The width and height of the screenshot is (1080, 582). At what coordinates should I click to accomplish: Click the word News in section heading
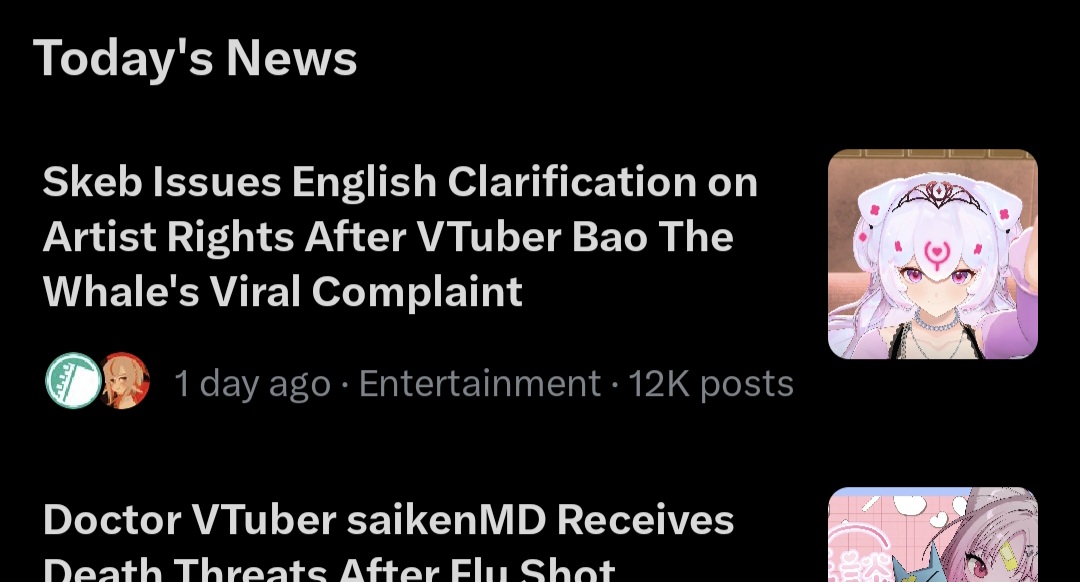click(291, 58)
